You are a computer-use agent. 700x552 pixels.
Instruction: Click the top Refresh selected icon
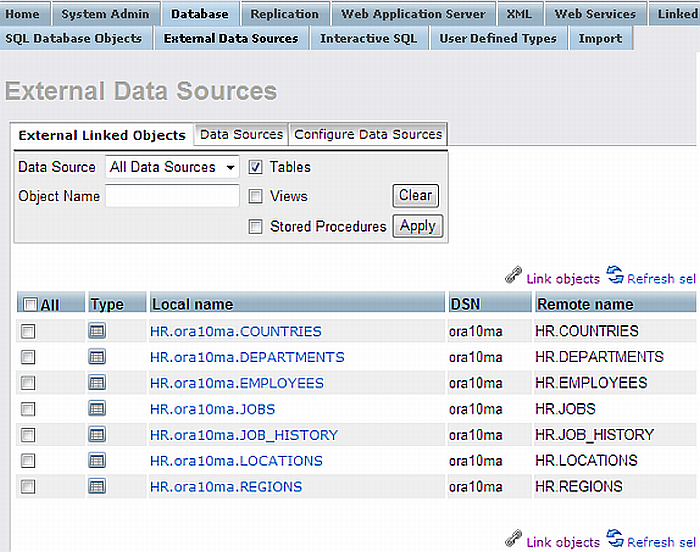615,276
